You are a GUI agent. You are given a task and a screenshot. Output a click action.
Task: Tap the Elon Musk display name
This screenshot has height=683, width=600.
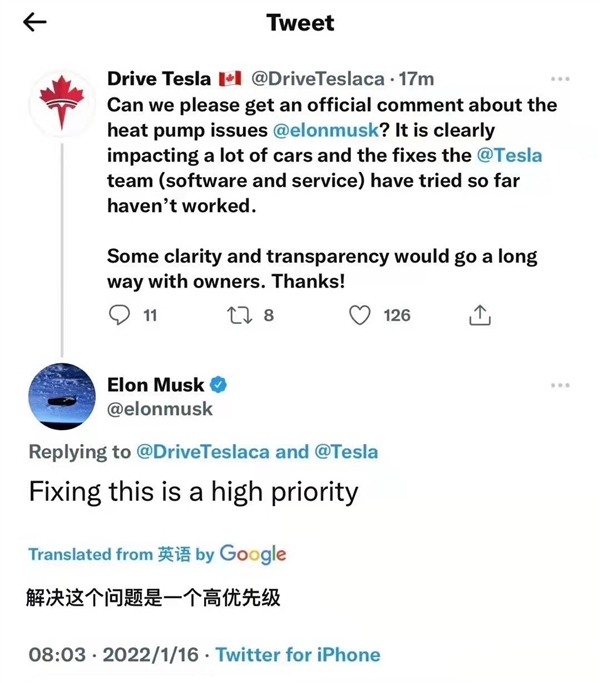point(155,385)
